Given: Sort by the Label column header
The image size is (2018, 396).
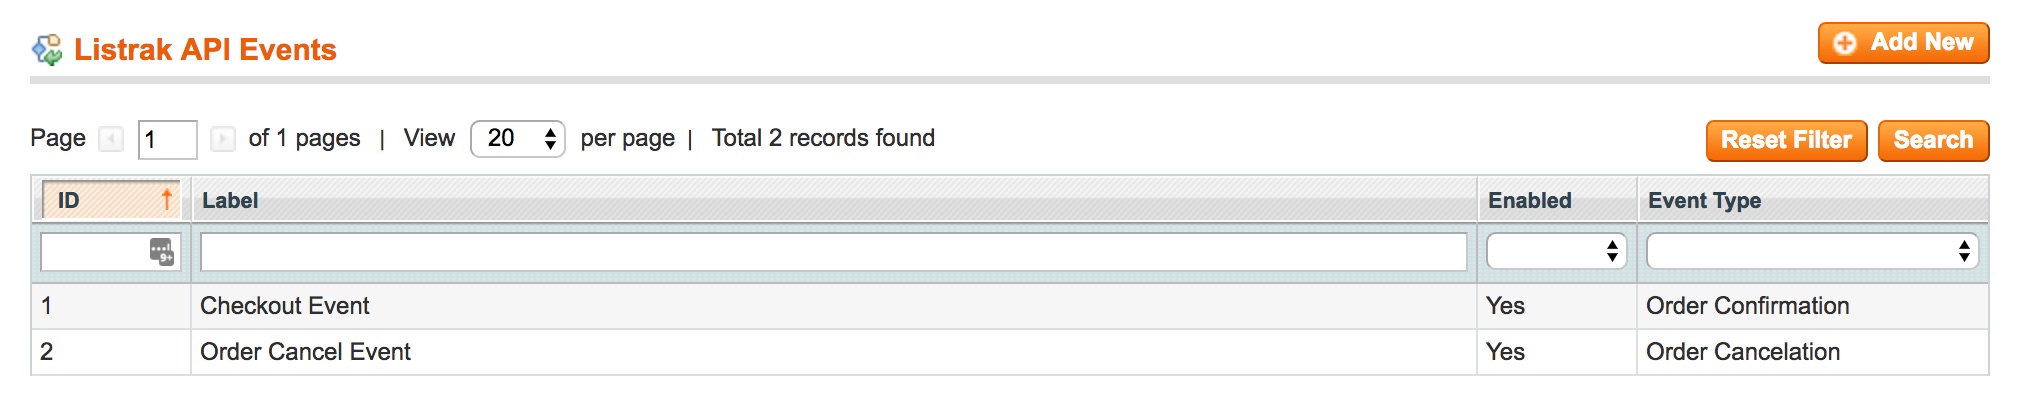Looking at the screenshot, I should [230, 200].
